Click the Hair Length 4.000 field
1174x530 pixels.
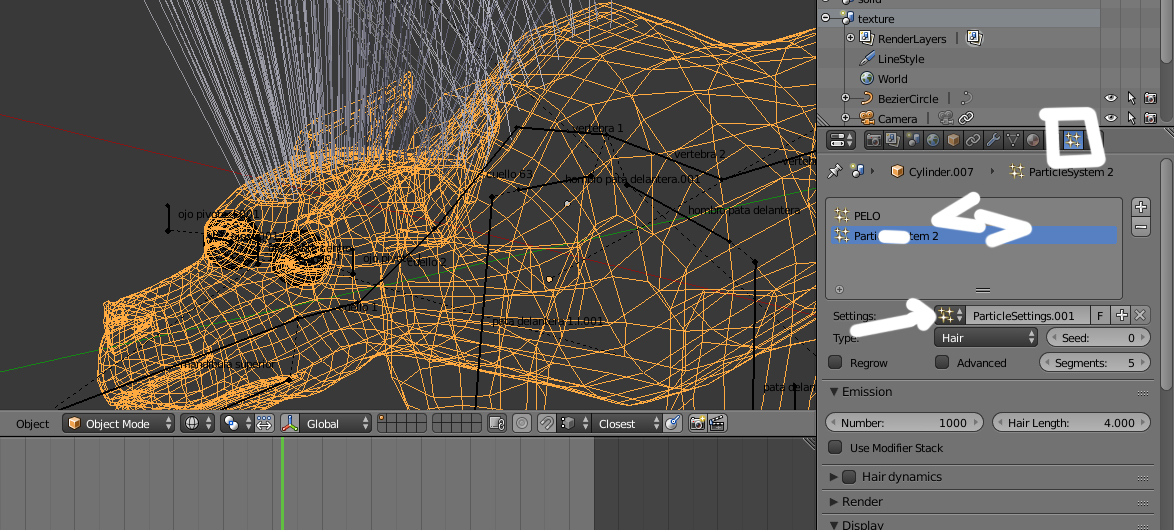click(x=1071, y=423)
